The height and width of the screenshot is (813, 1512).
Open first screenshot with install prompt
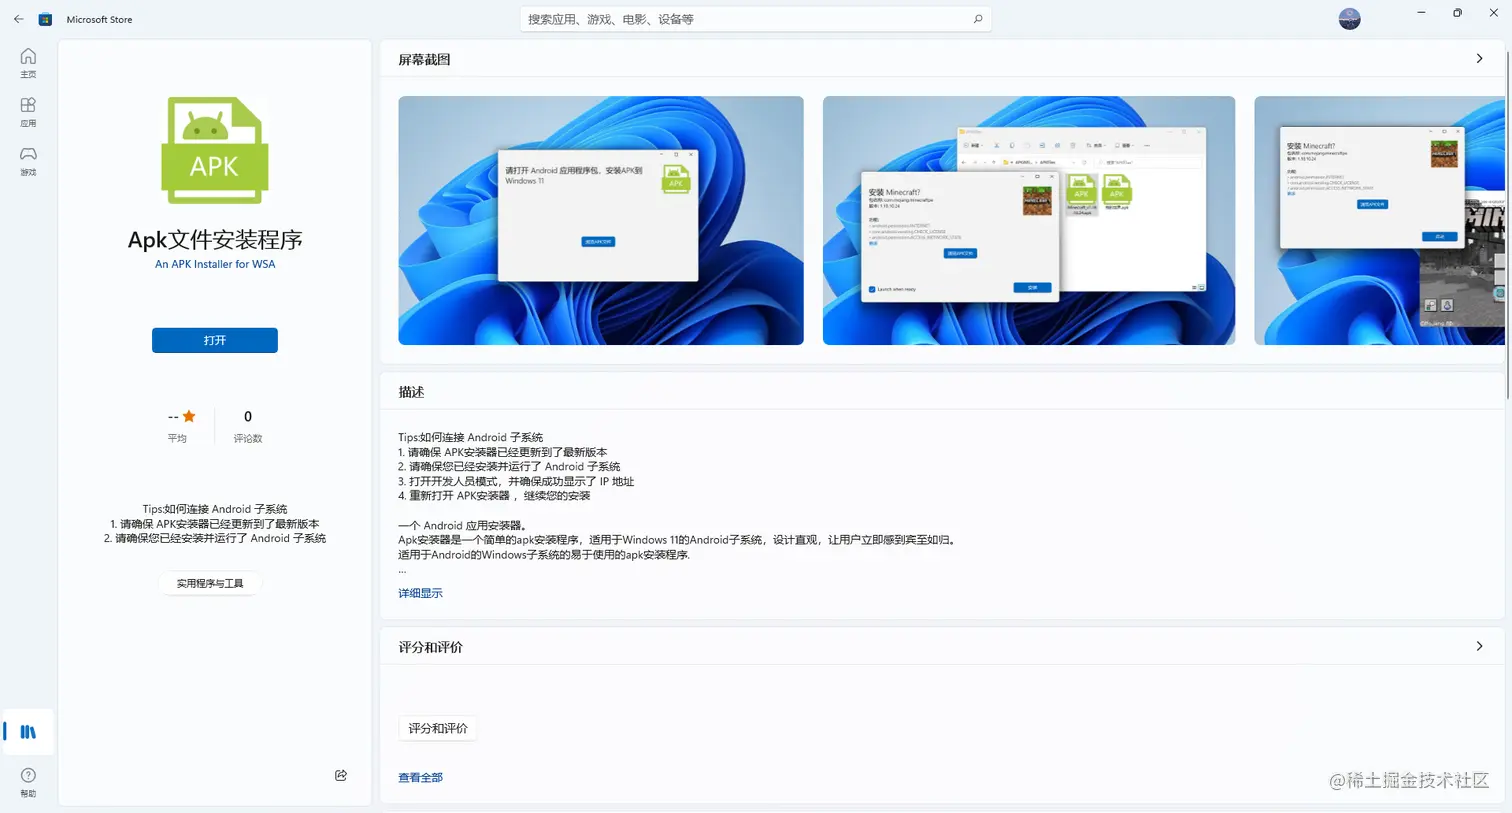[601, 220]
